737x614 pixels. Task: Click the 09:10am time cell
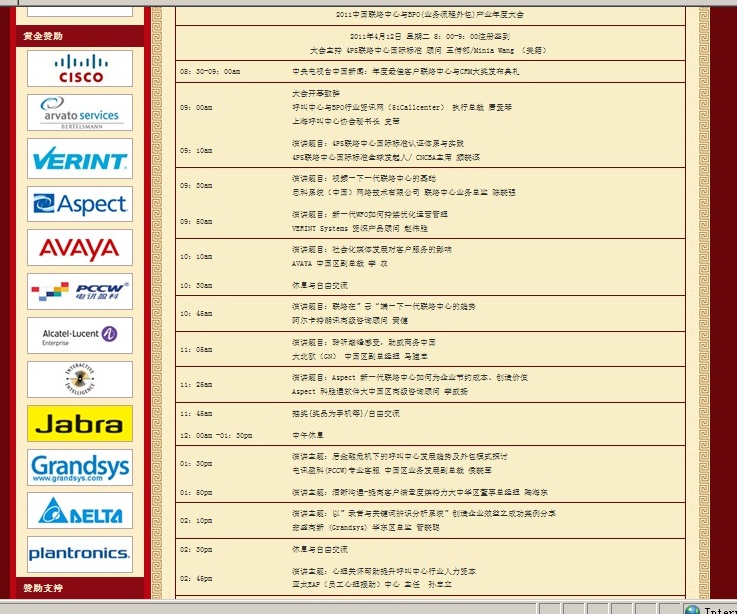pos(196,150)
